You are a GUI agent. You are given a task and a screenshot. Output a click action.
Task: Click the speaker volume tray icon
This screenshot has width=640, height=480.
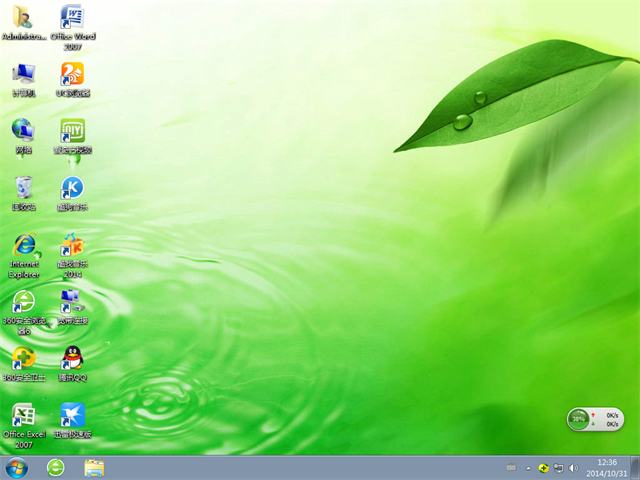[x=573, y=468]
